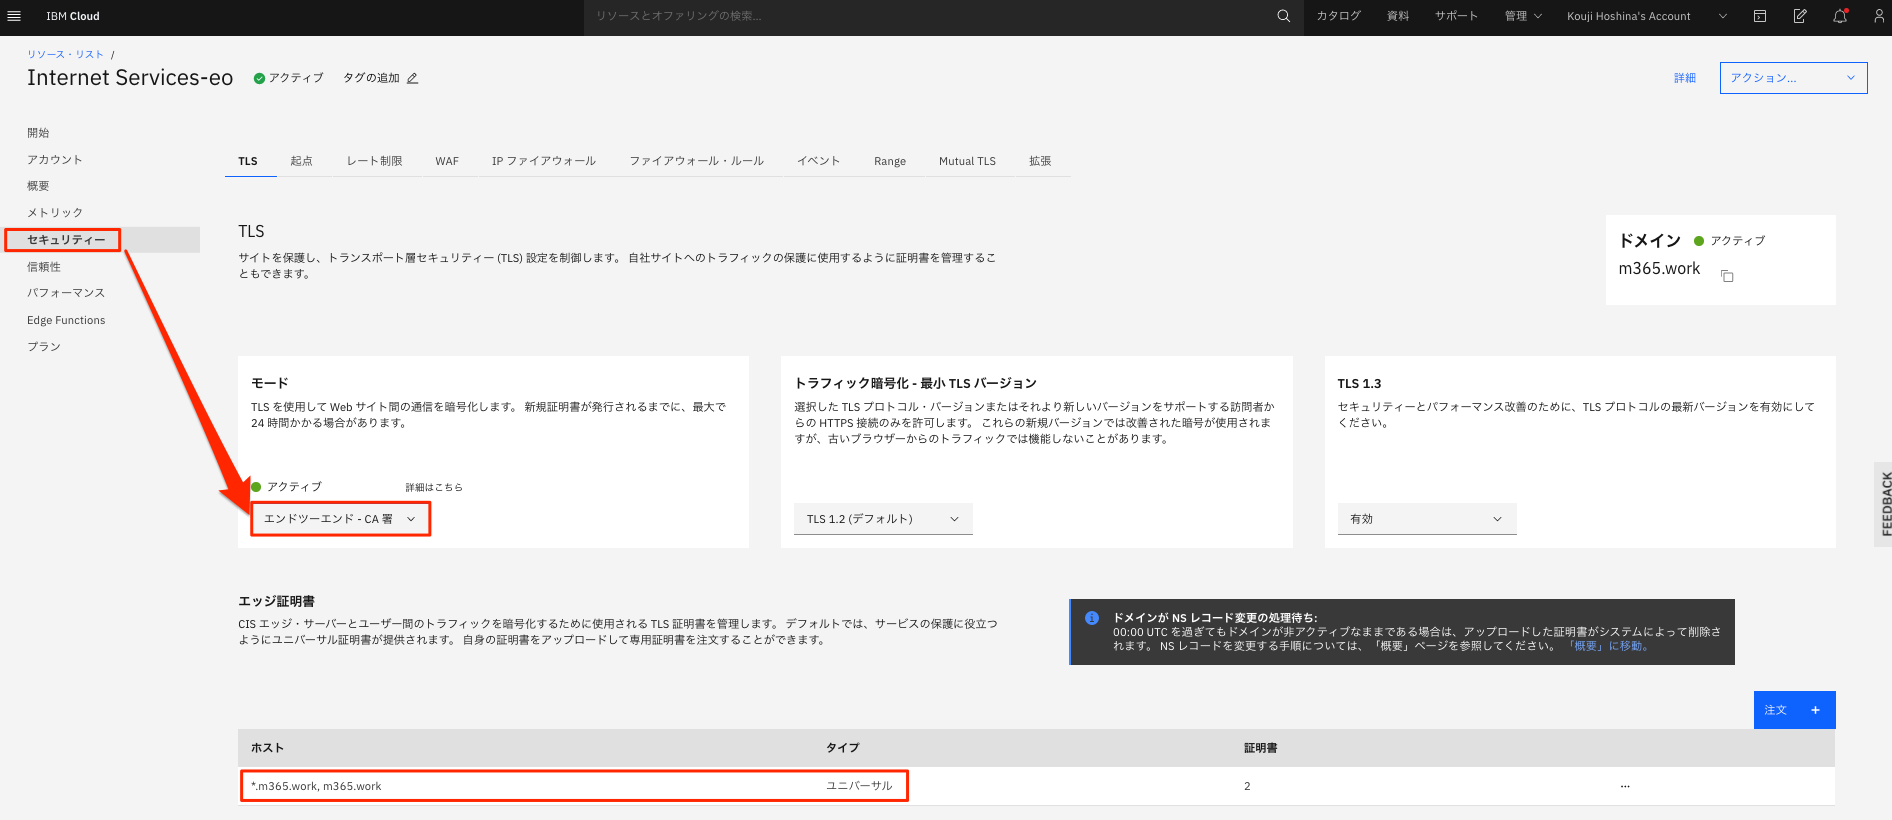This screenshot has width=1892, height=820.
Task: Select プラン in the sidebar
Action: [44, 347]
